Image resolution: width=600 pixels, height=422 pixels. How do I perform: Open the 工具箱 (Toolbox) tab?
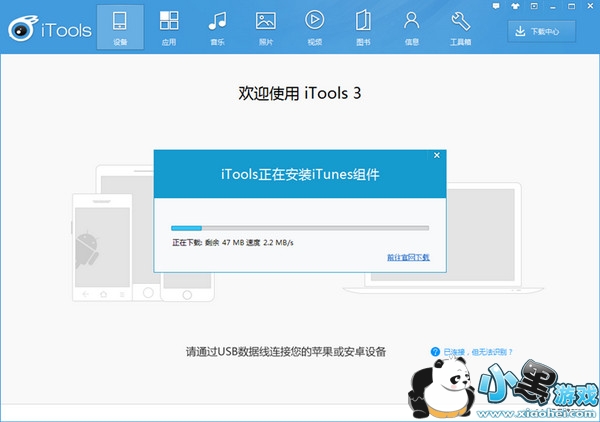460,27
